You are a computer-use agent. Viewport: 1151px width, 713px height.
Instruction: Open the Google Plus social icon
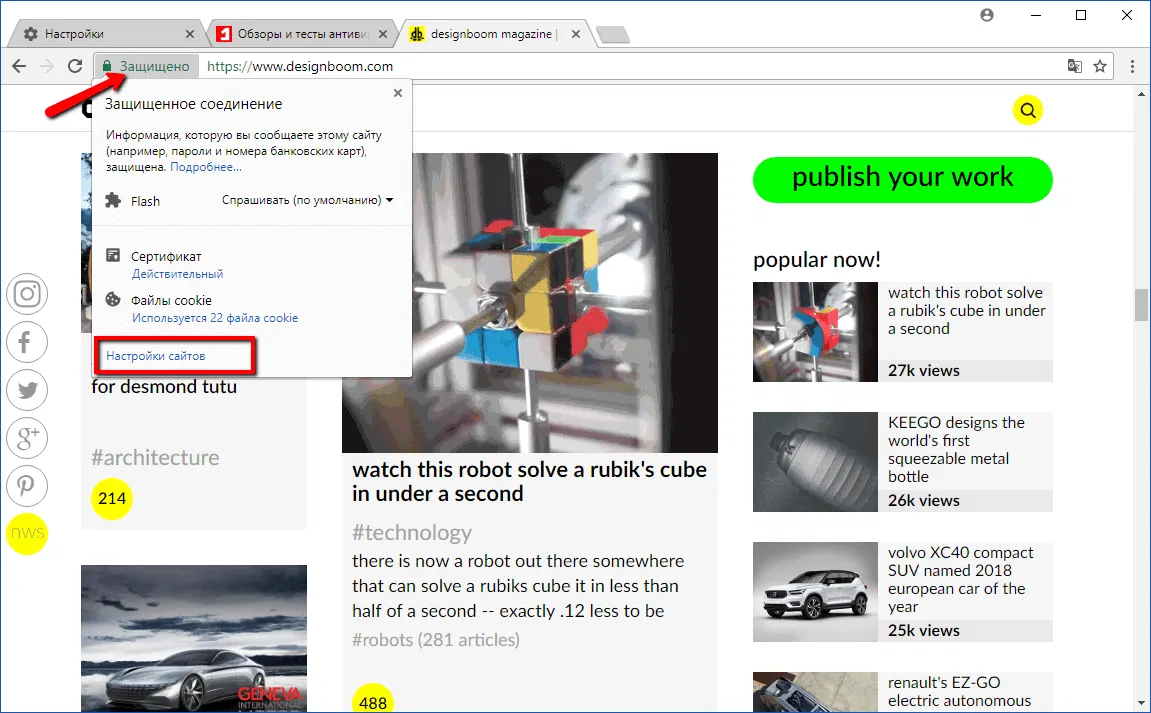27,438
